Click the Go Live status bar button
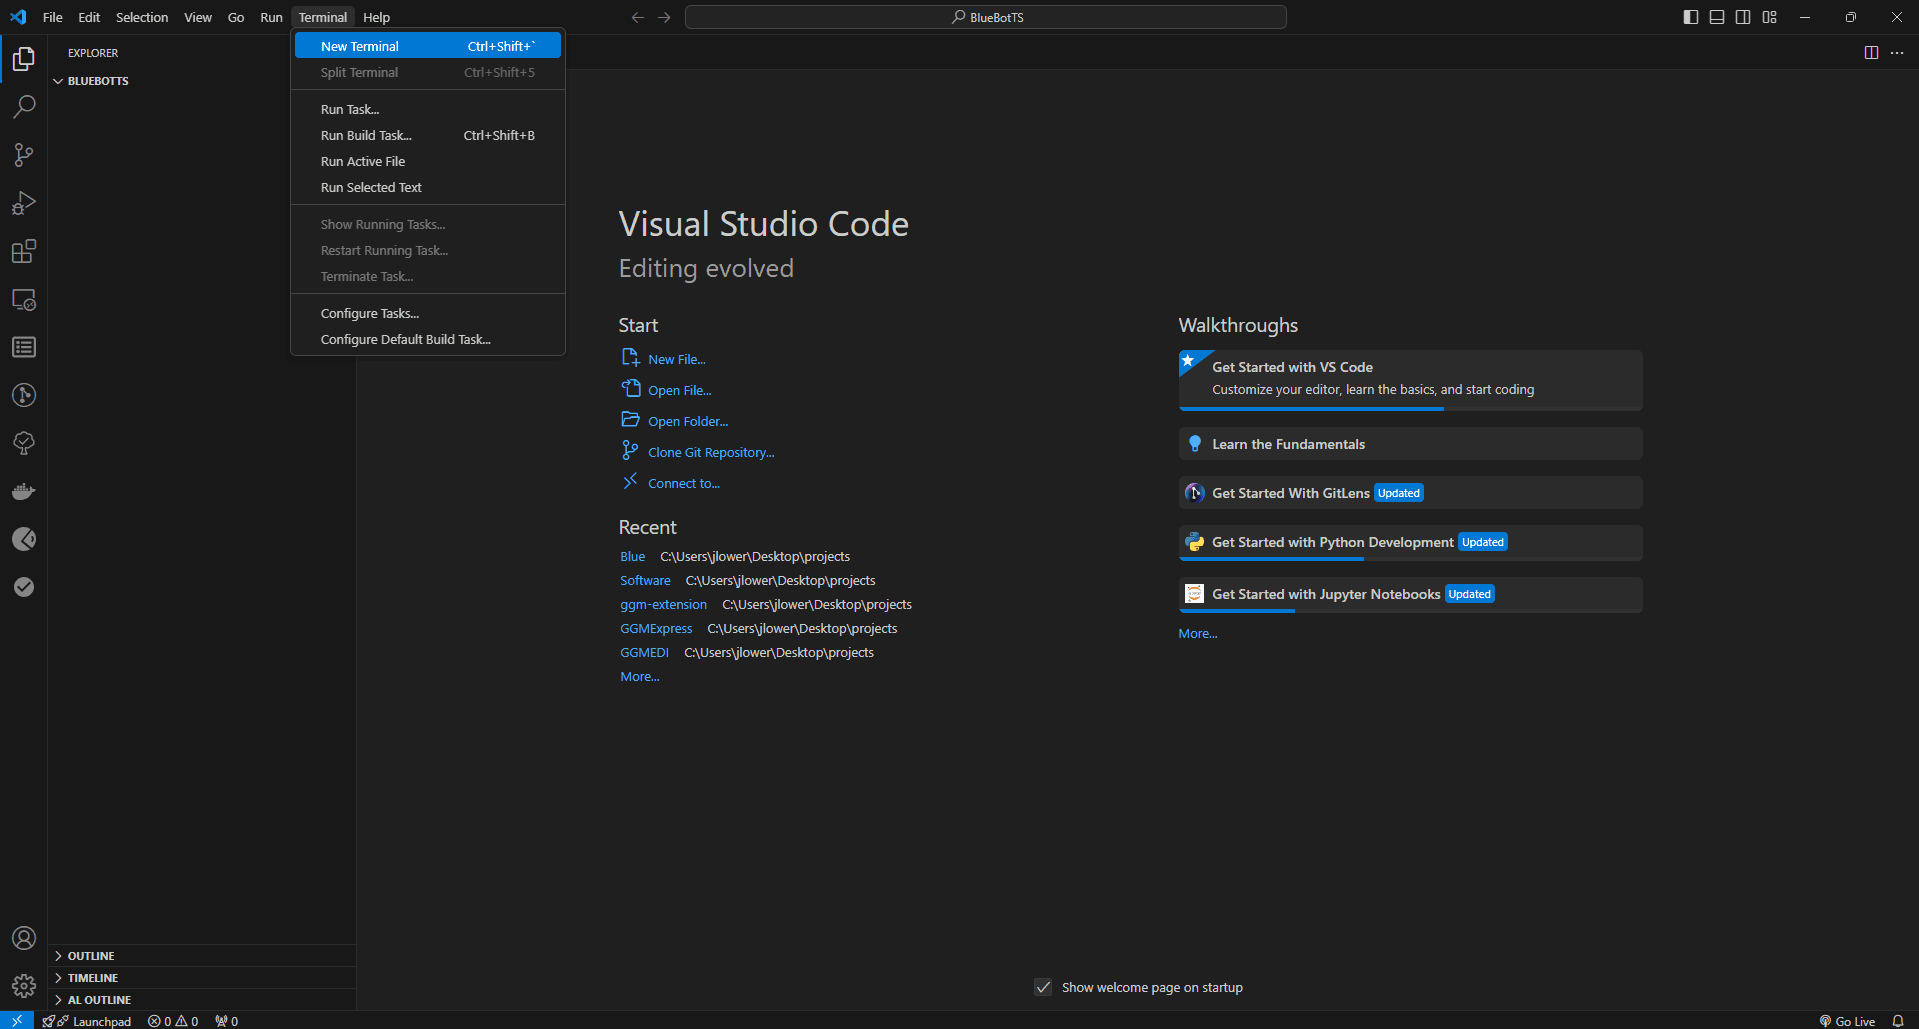The image size is (1919, 1029). (1847, 1021)
